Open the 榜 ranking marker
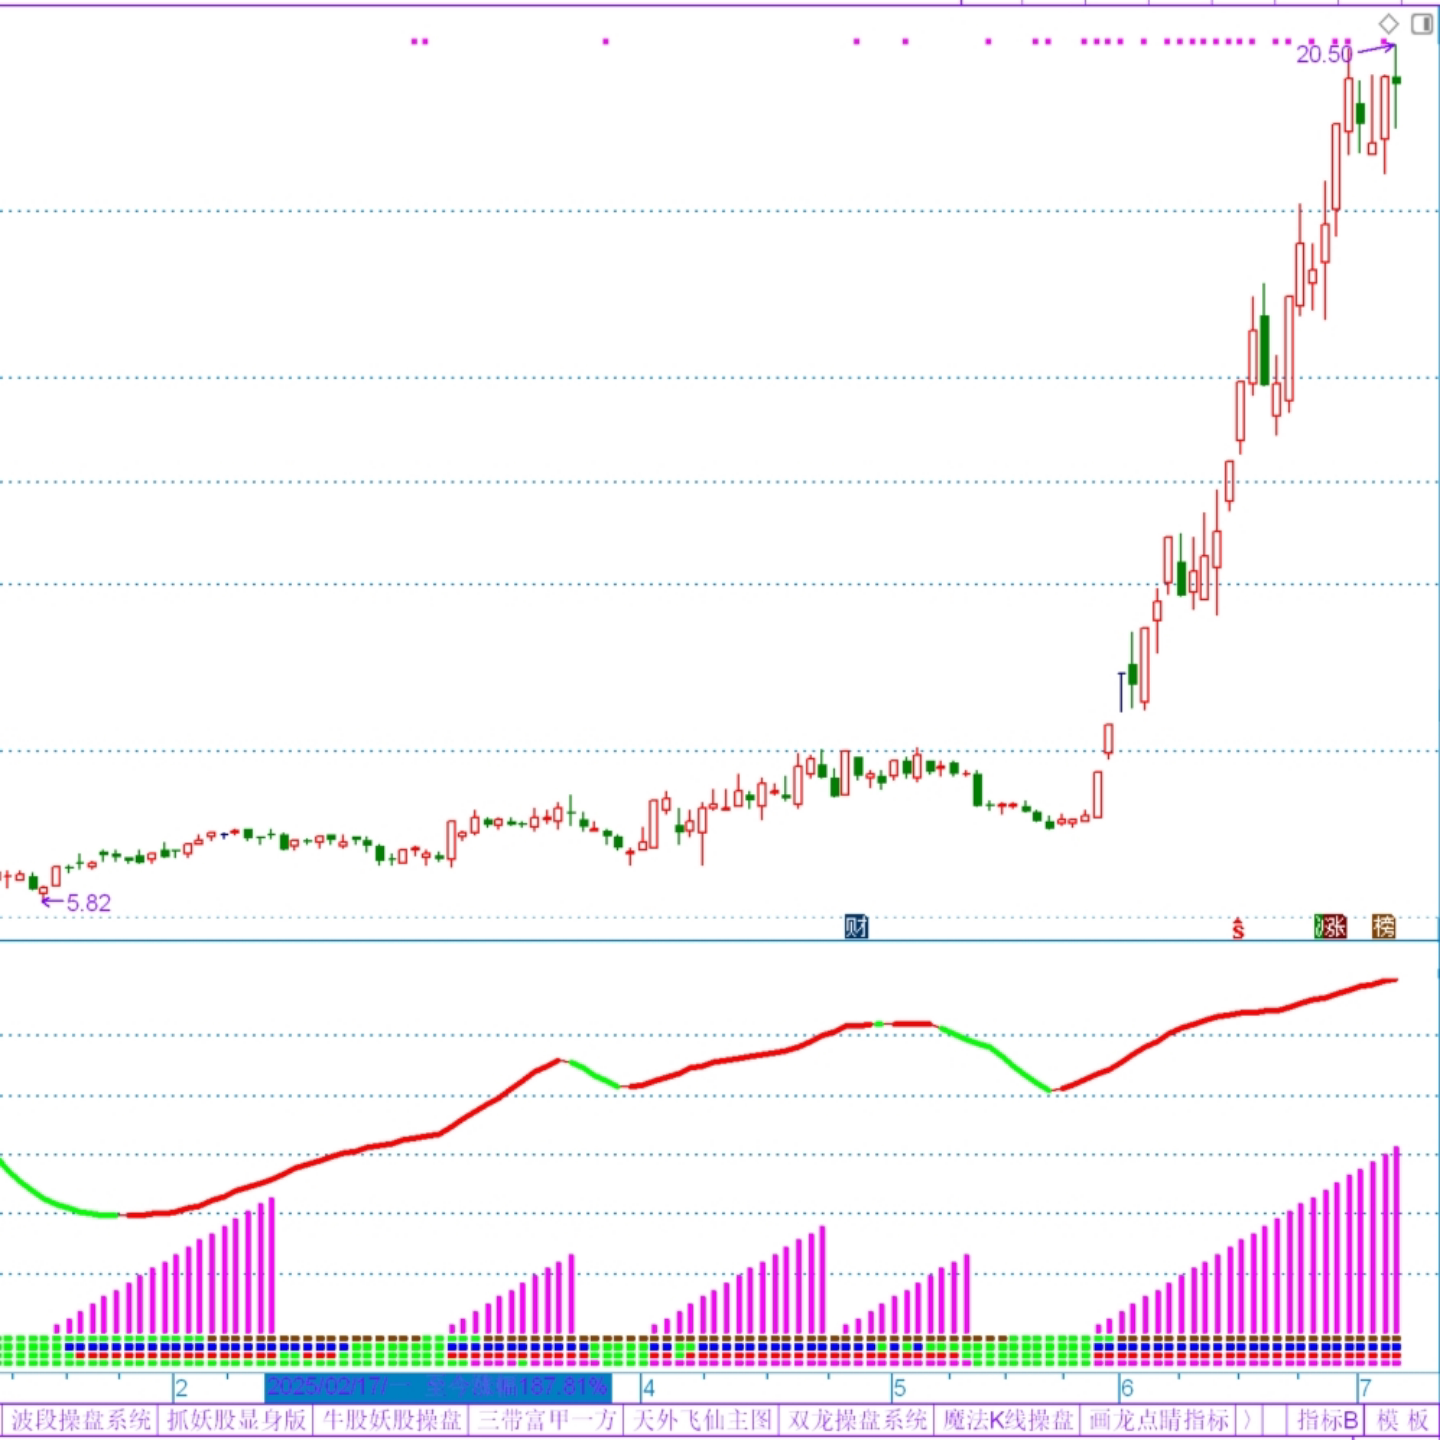1440x1440 pixels. point(1384,927)
